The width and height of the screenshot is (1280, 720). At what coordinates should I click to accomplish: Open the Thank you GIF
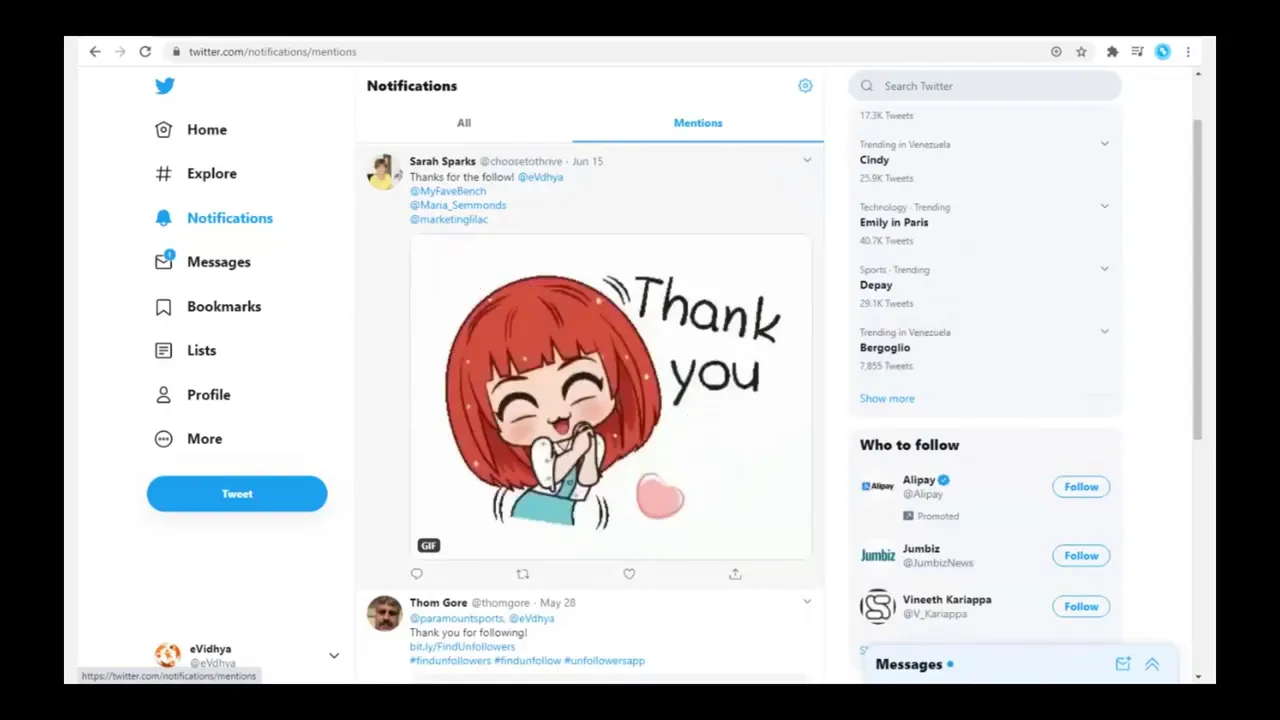tap(610, 396)
